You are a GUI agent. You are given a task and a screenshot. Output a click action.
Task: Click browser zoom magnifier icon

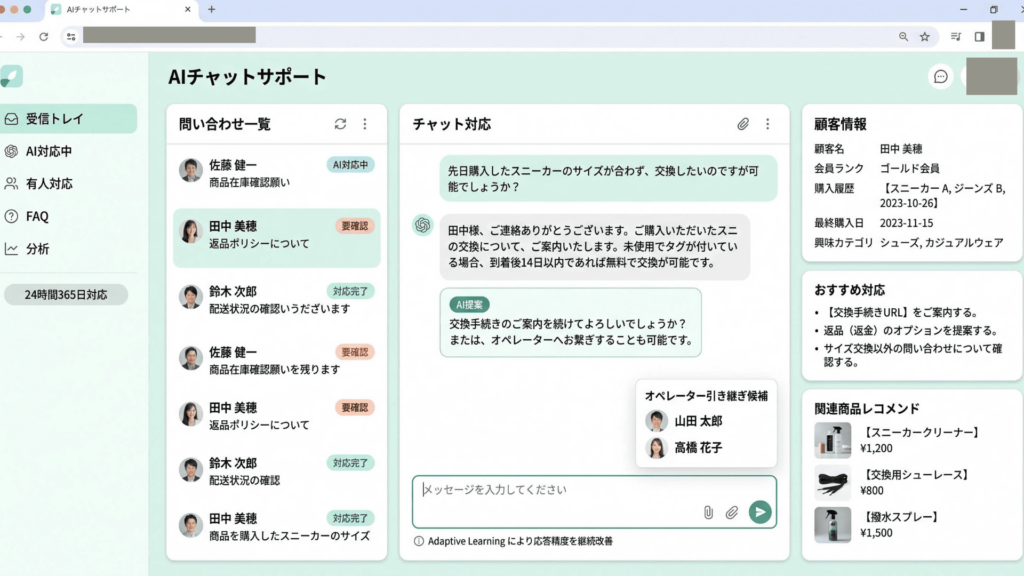point(903,37)
